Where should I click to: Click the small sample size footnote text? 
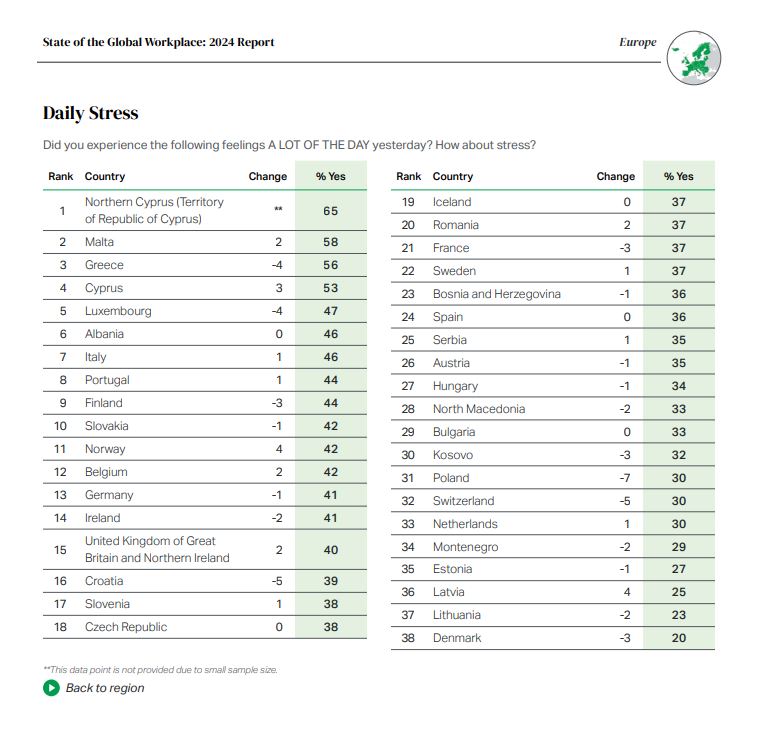pos(161,669)
